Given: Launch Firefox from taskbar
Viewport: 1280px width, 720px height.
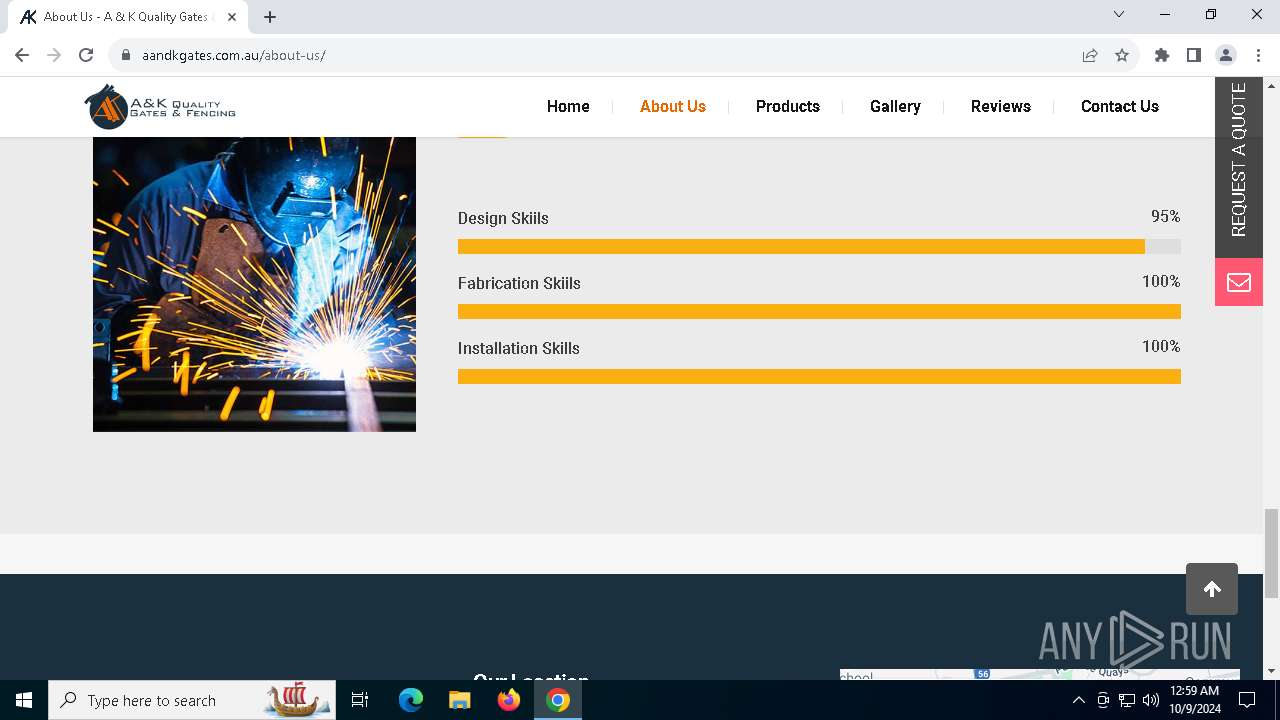Looking at the screenshot, I should (x=509, y=700).
